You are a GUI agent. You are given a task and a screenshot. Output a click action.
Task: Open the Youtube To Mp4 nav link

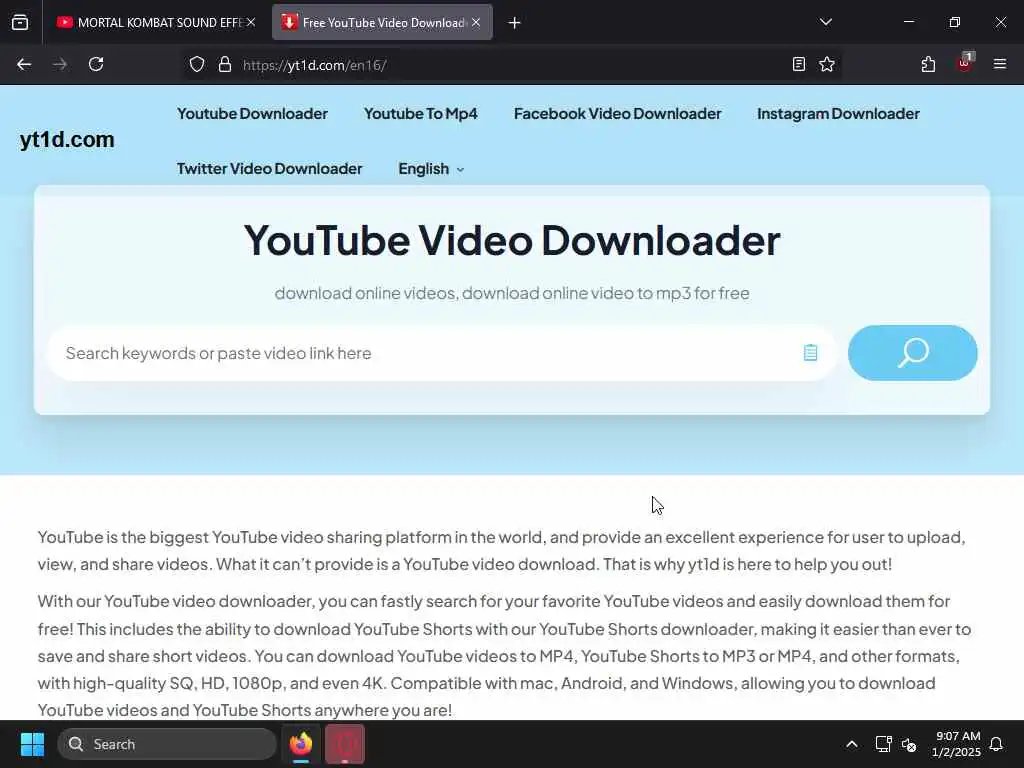pyautogui.click(x=421, y=114)
